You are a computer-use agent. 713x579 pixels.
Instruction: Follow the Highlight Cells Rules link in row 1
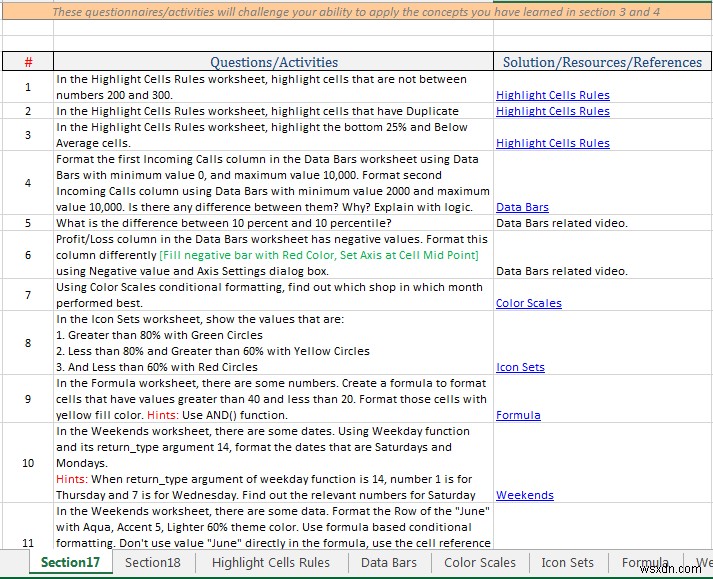552,95
